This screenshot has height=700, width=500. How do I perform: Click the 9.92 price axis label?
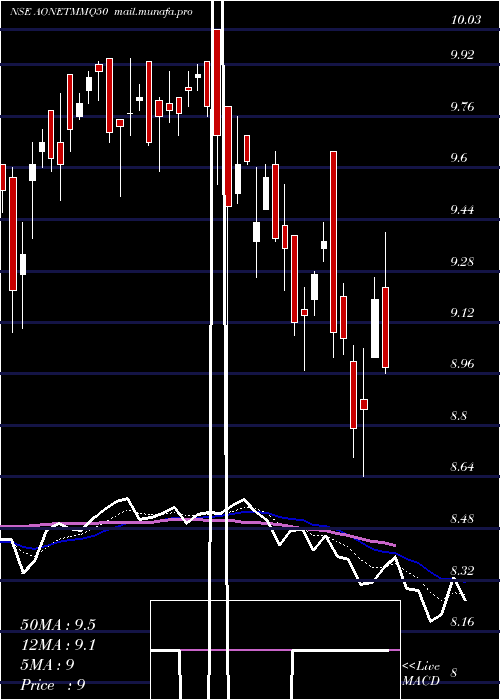(x=462, y=55)
